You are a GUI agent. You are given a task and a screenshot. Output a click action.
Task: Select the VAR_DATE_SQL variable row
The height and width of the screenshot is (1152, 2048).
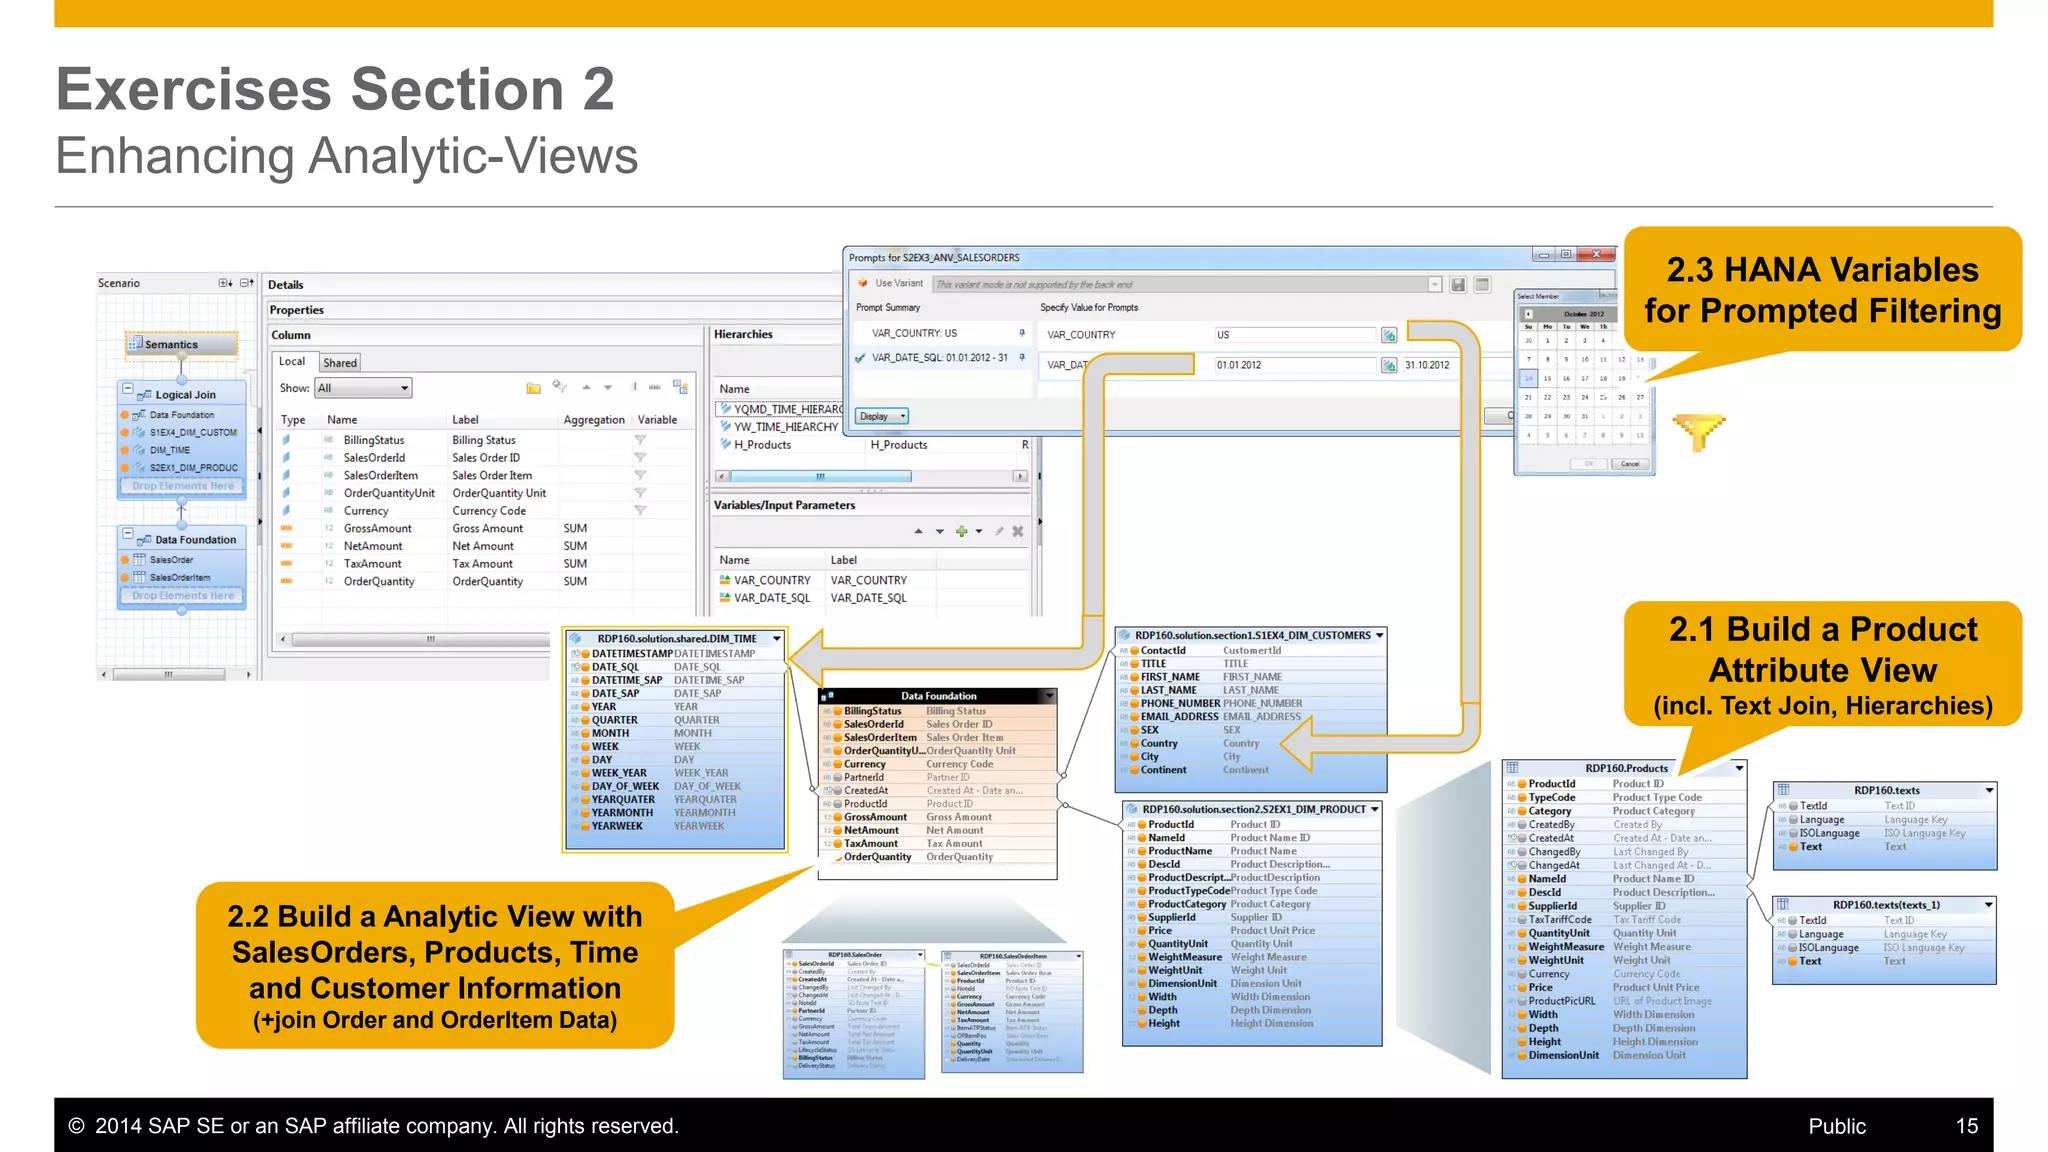872,598
